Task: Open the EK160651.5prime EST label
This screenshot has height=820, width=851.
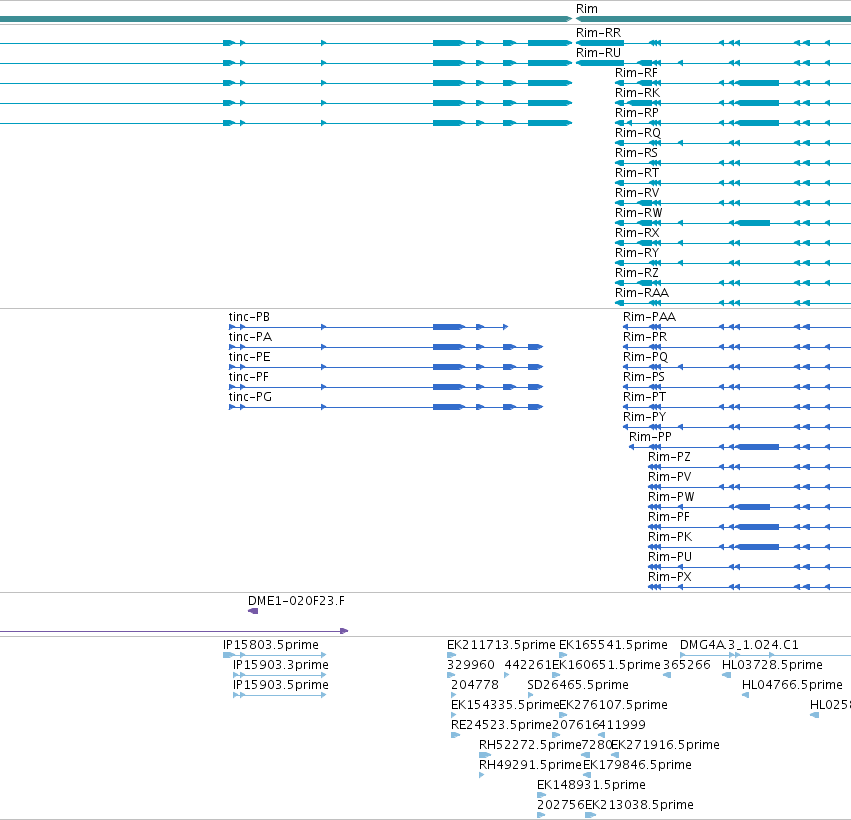Action: coord(606,665)
